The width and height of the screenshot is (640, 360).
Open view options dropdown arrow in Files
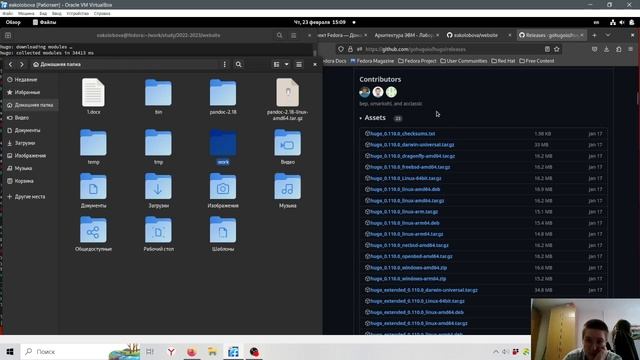(x=287, y=64)
